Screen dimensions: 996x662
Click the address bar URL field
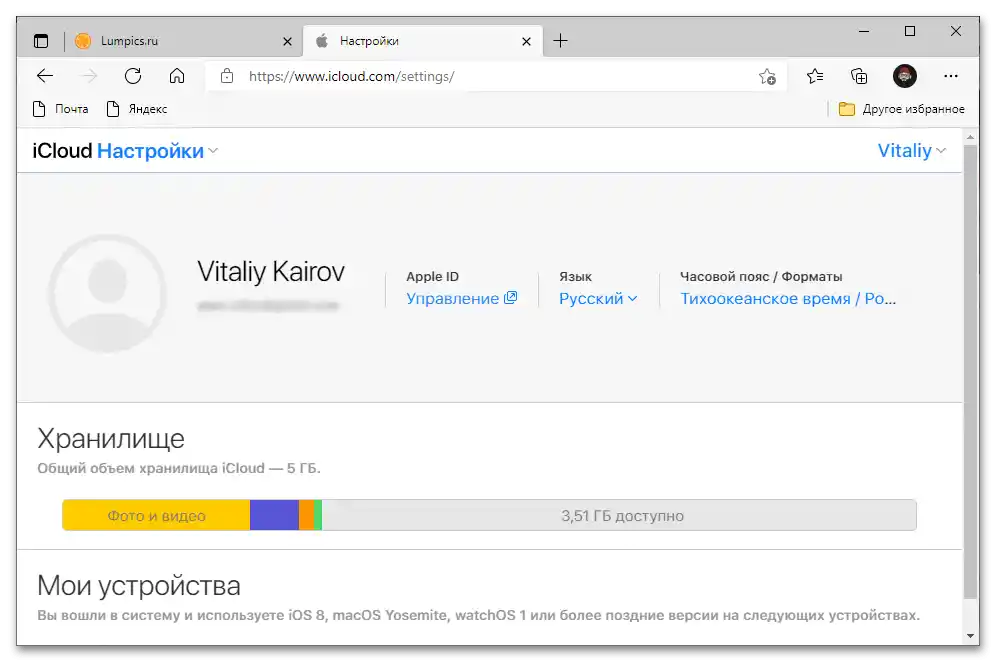[495, 76]
